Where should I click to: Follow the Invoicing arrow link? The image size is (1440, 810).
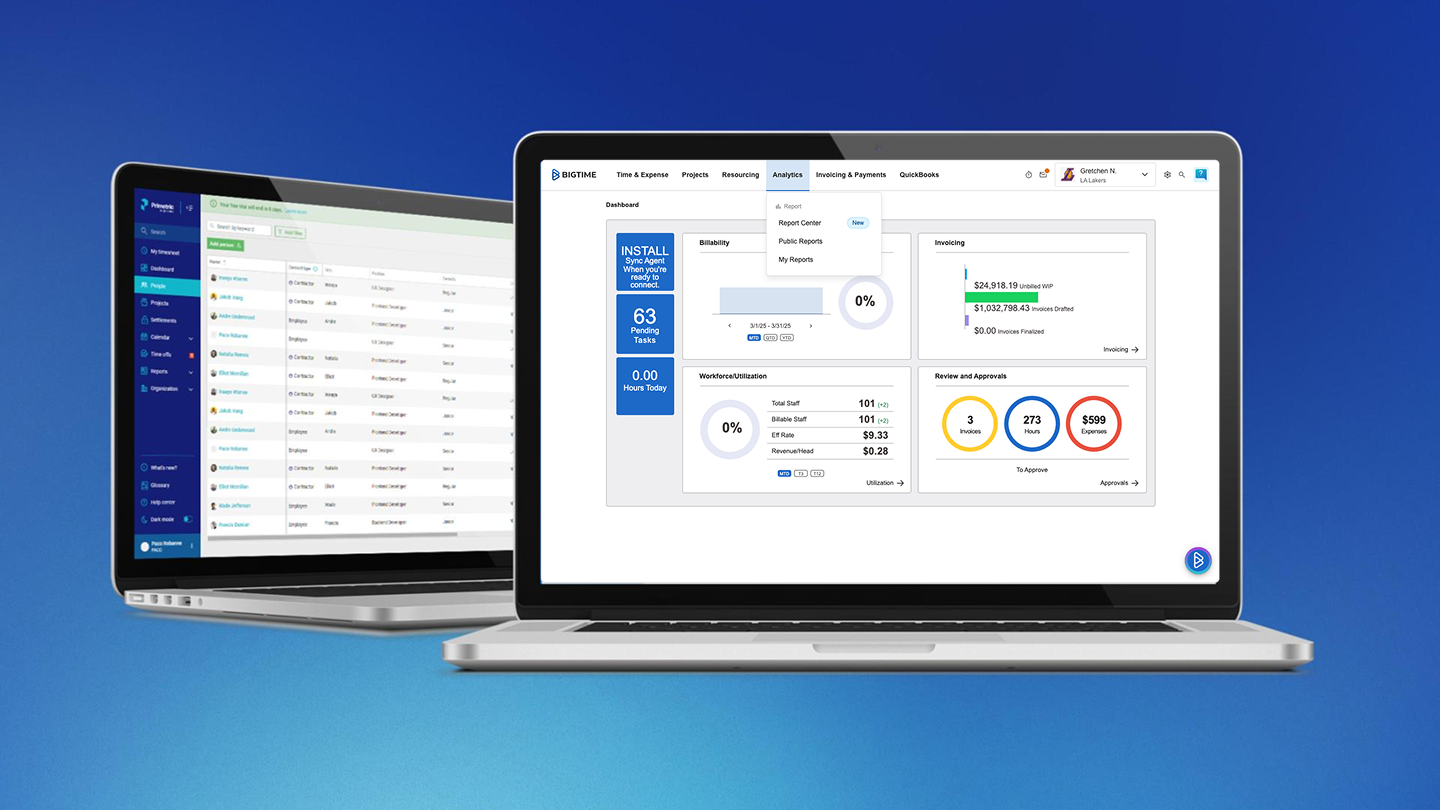coord(1121,350)
